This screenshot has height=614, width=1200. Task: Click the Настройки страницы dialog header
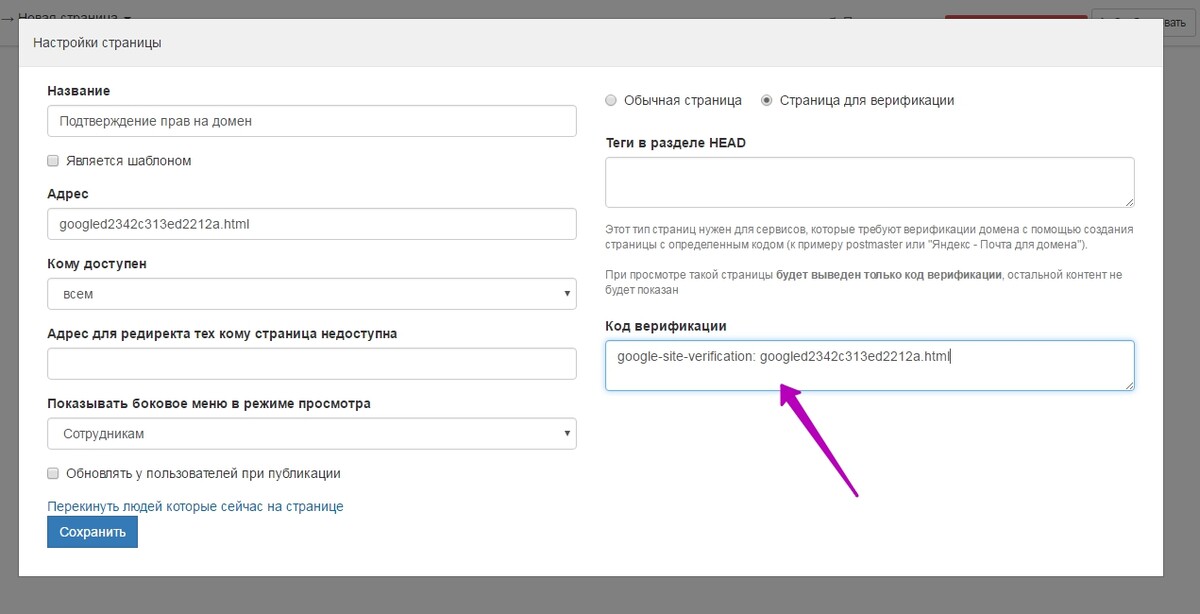pyautogui.click(x=591, y=43)
